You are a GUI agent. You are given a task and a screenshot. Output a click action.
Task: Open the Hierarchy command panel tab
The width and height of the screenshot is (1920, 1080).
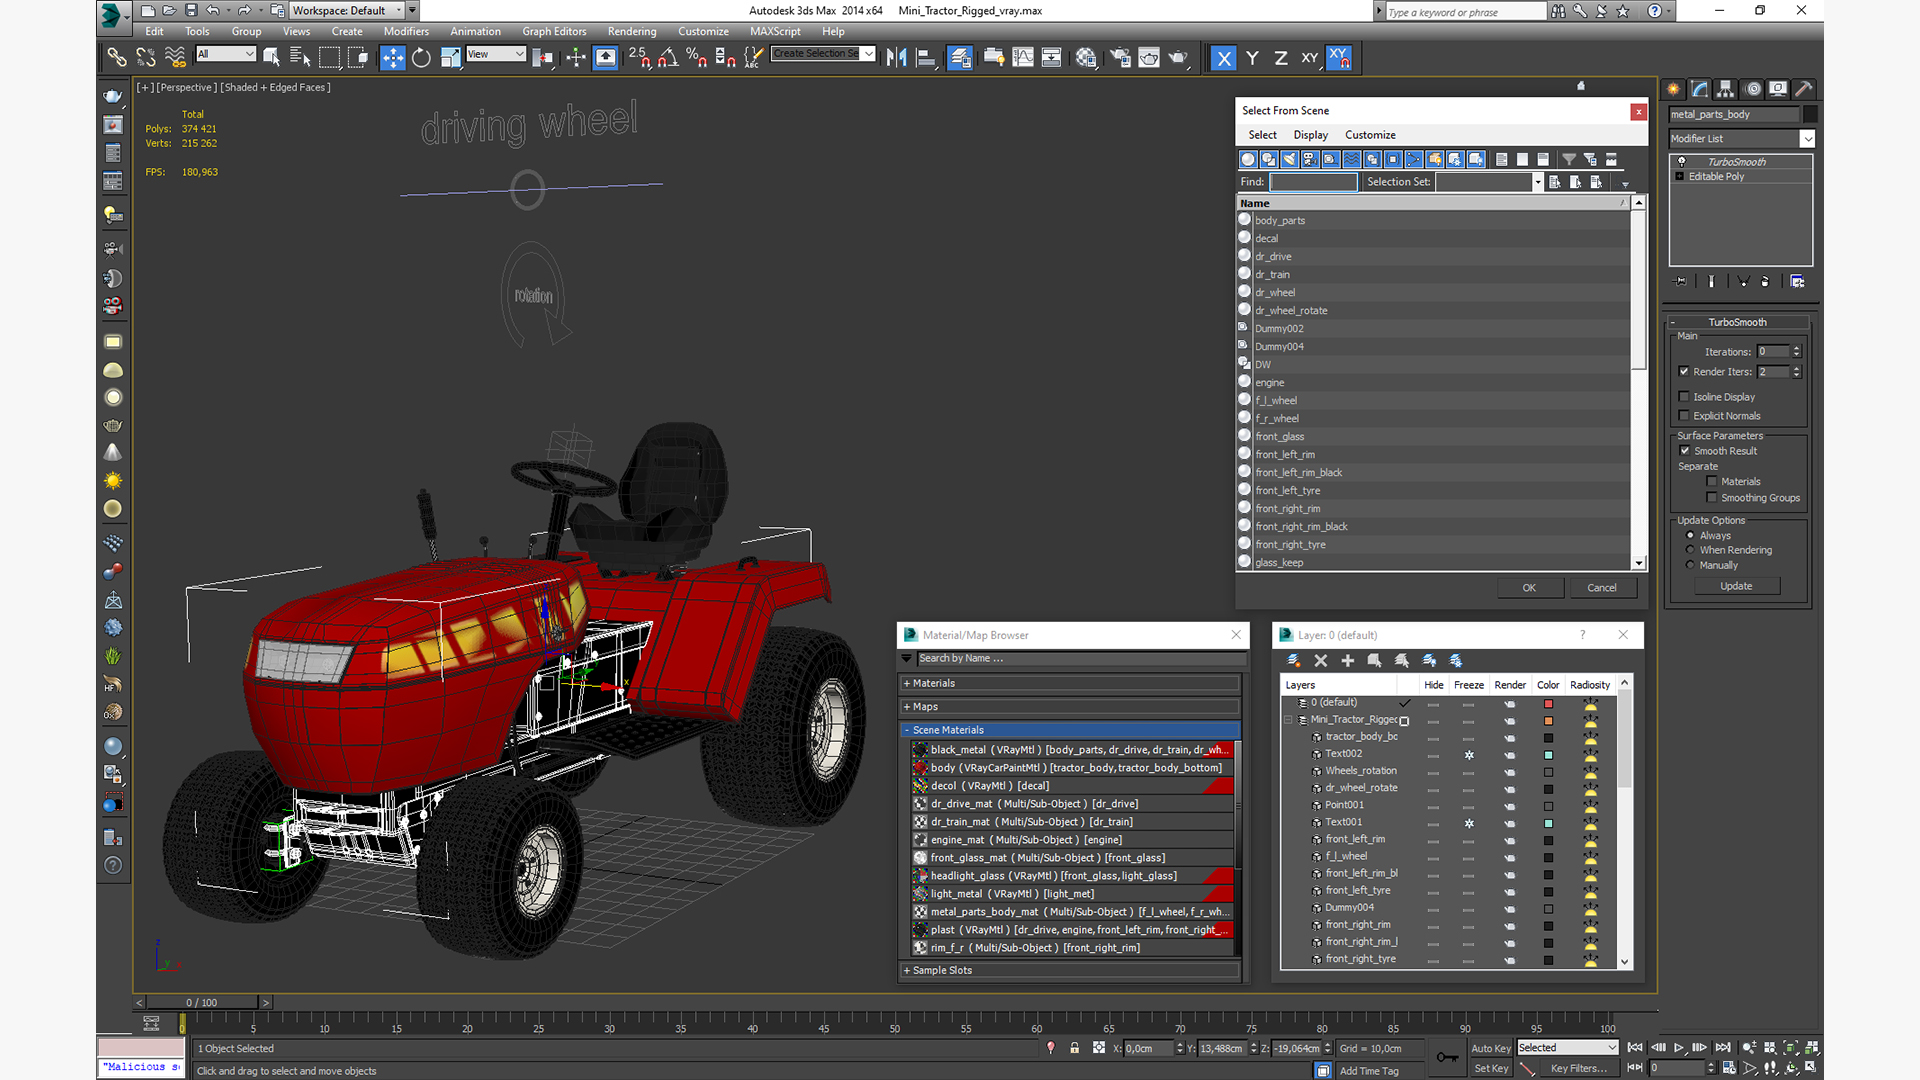point(1725,89)
